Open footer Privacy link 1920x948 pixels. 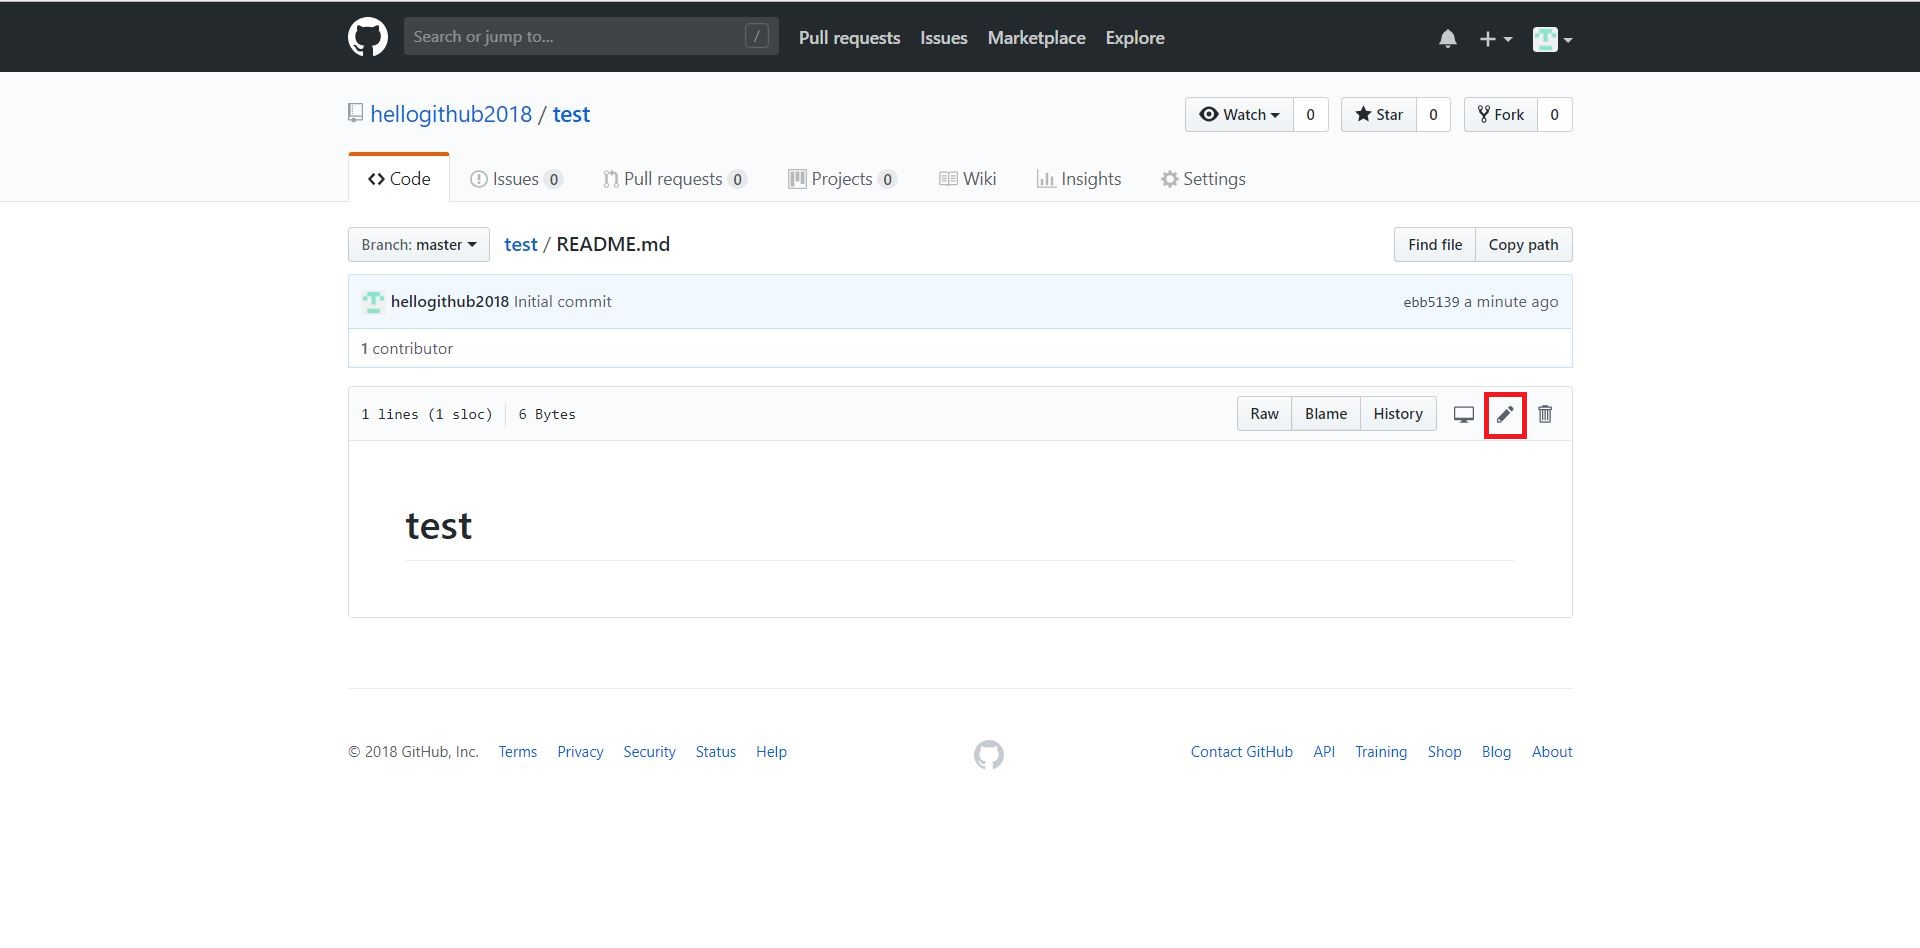pos(580,752)
